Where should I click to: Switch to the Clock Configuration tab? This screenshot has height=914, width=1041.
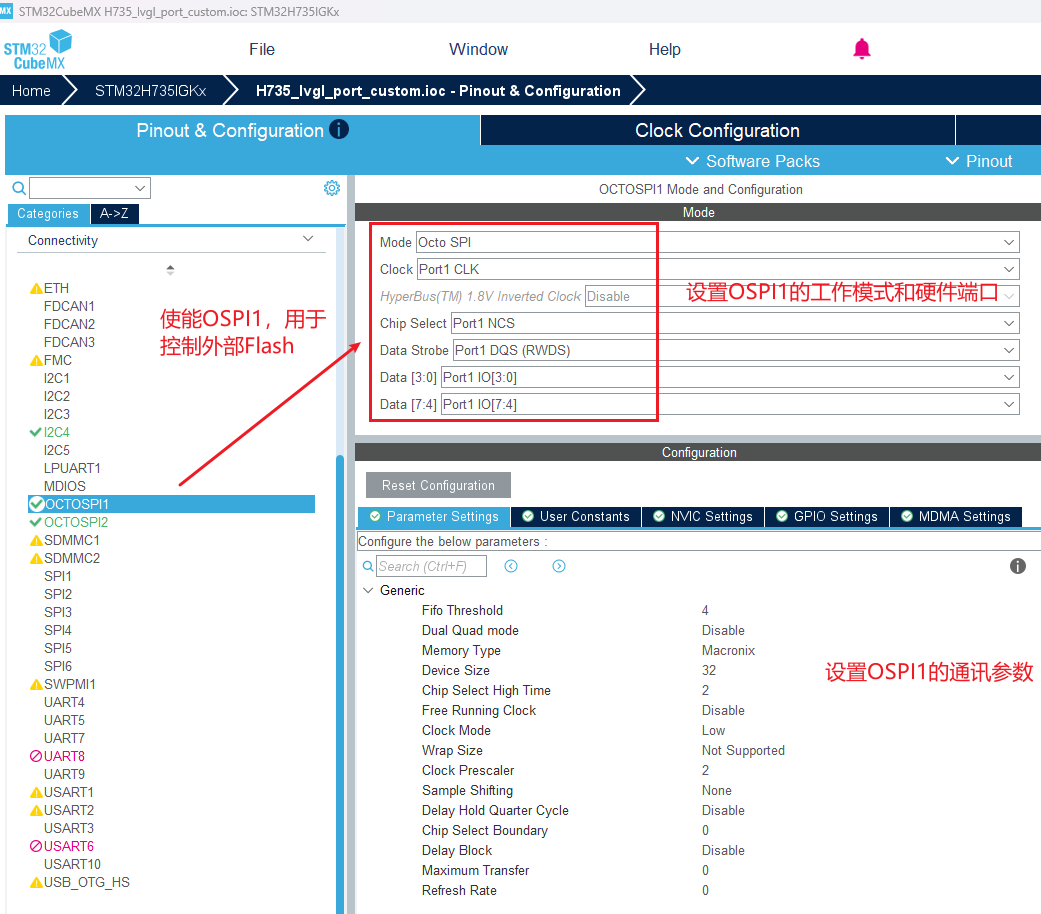pyautogui.click(x=718, y=130)
